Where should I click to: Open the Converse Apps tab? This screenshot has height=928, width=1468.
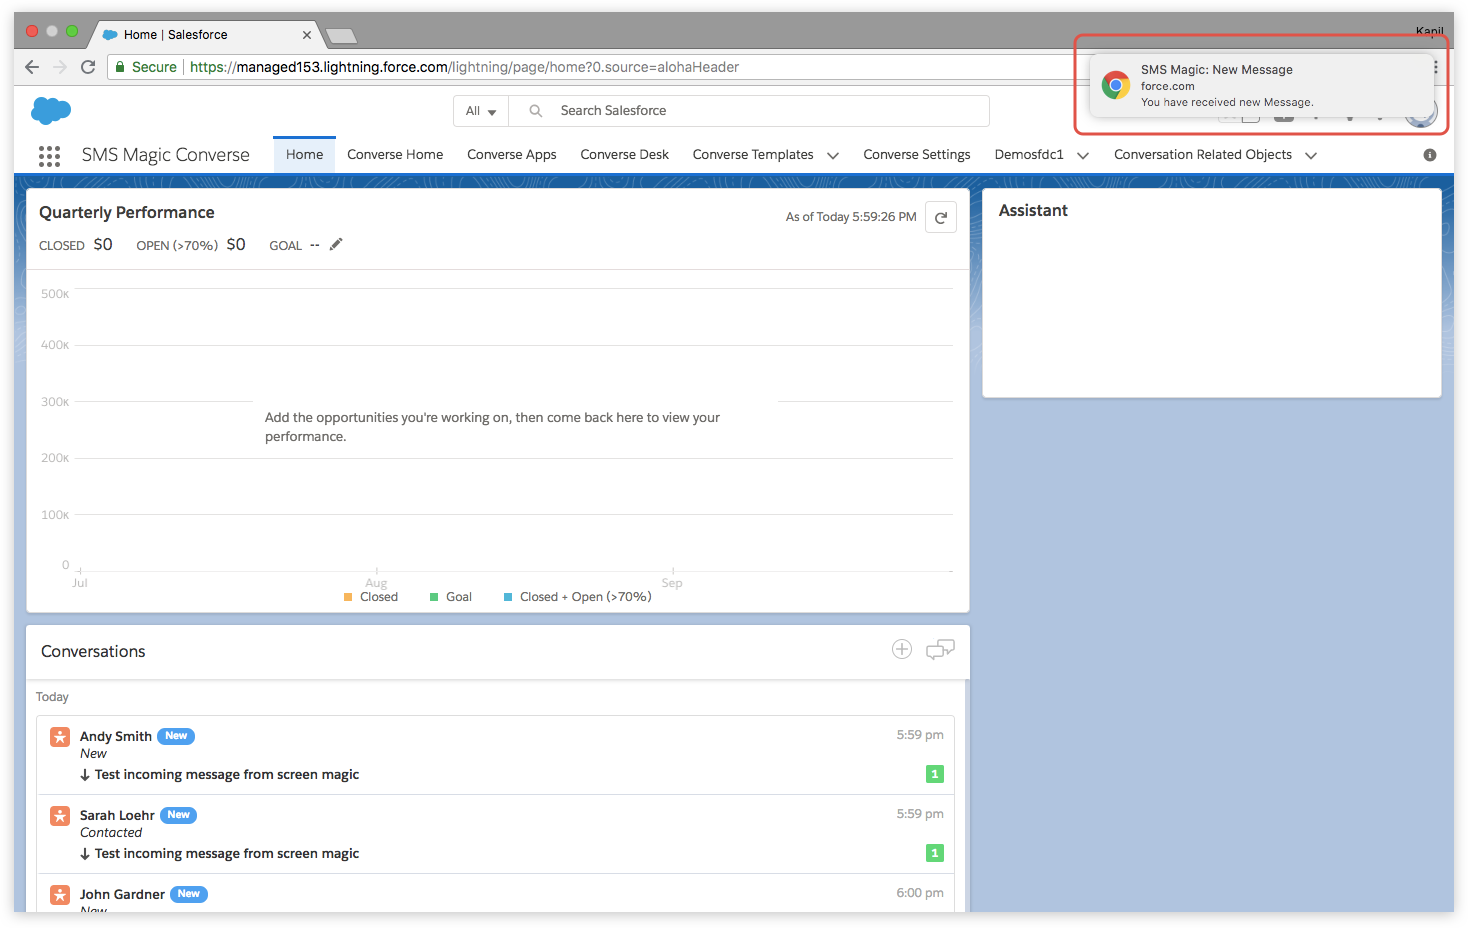512,154
